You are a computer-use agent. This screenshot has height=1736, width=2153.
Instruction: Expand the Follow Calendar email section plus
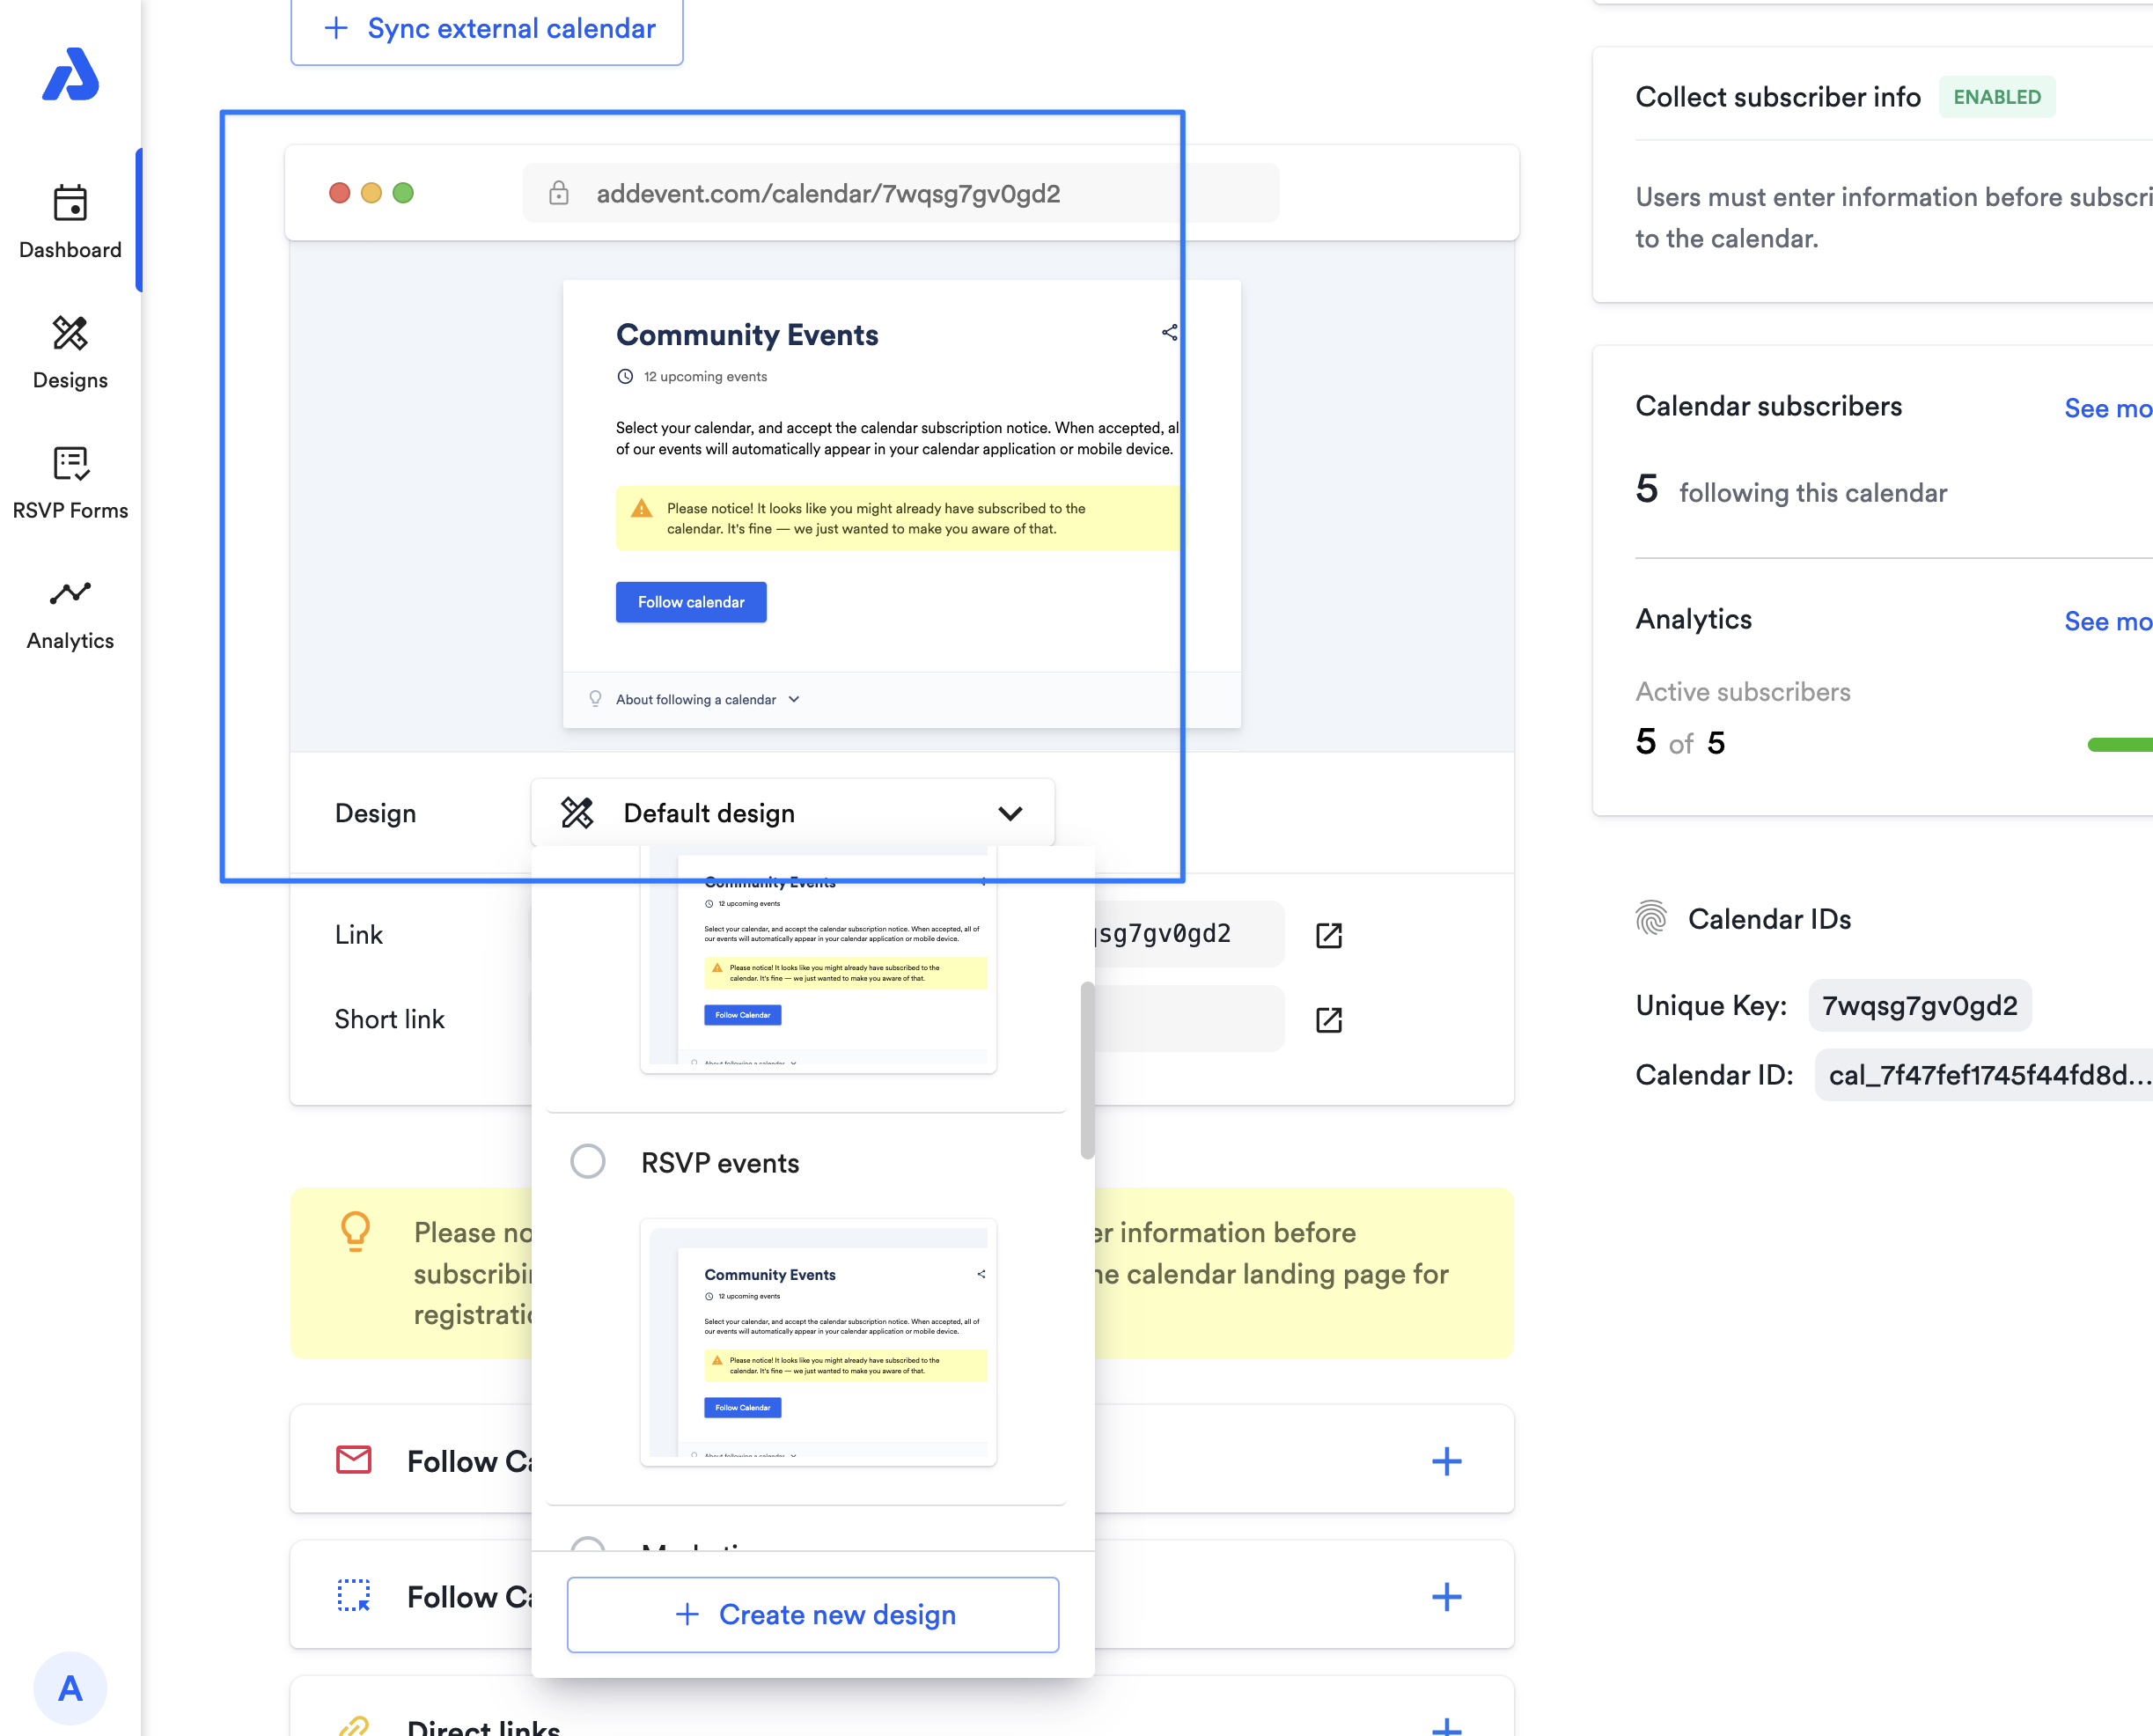pos(1446,1461)
